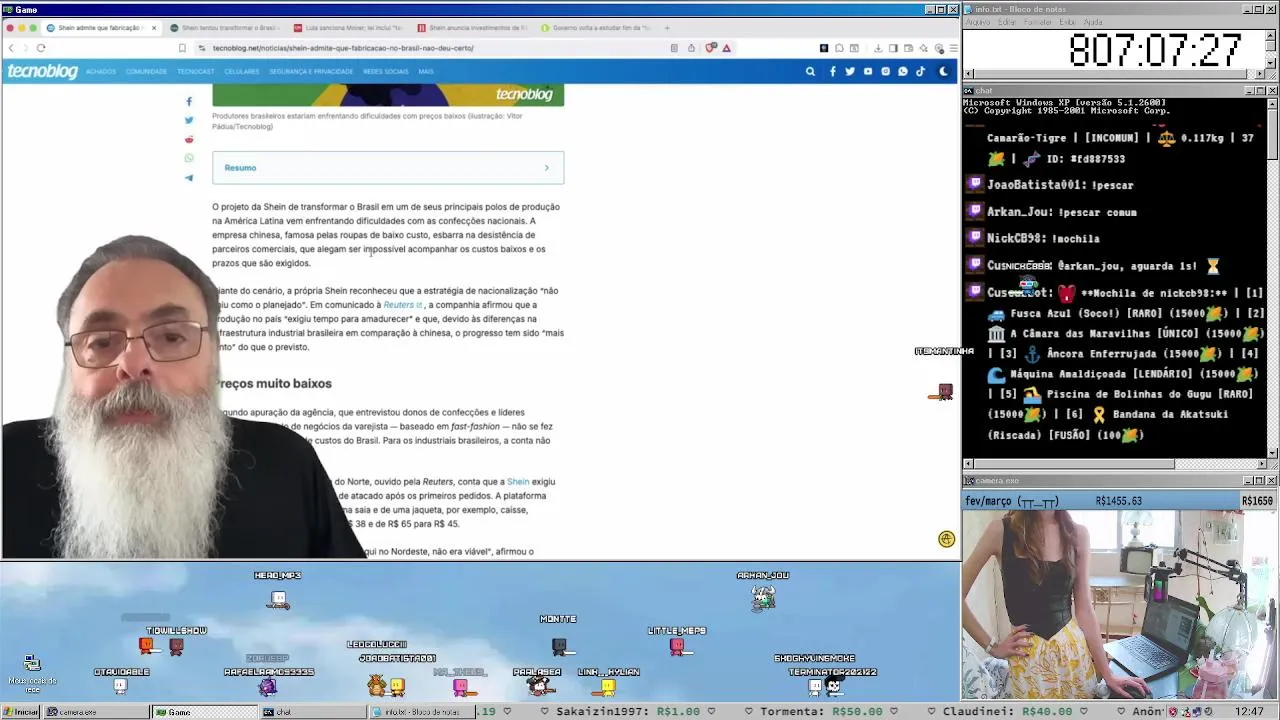Expand the MAIS navigation dropdown
The width and height of the screenshot is (1280, 720).
pyautogui.click(x=426, y=72)
